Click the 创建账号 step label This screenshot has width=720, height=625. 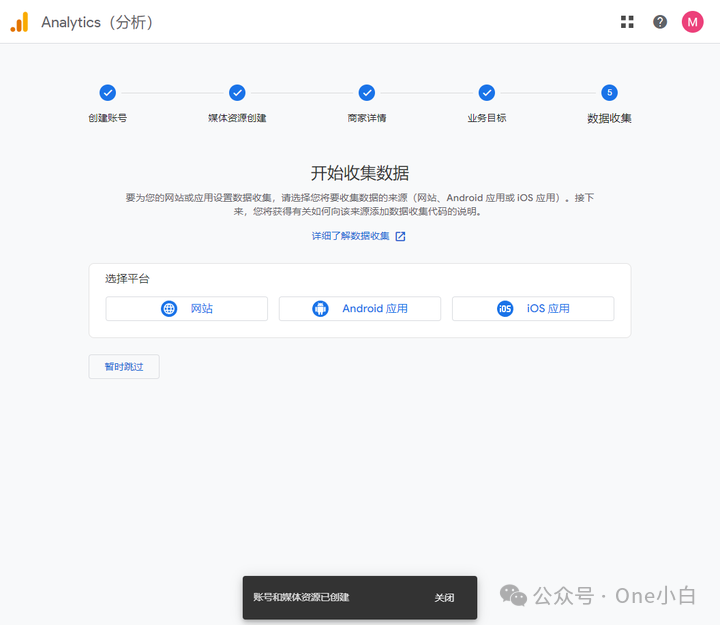(x=107, y=118)
